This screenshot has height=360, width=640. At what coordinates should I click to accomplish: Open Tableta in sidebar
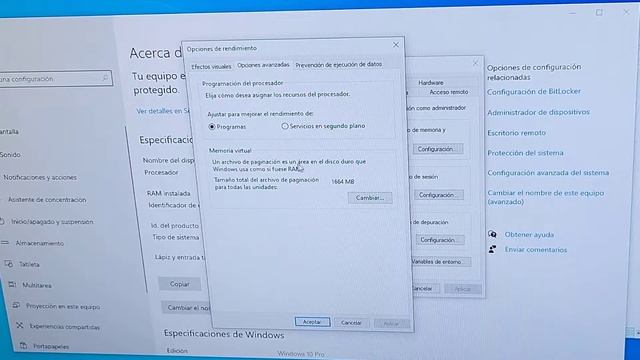click(x=29, y=264)
